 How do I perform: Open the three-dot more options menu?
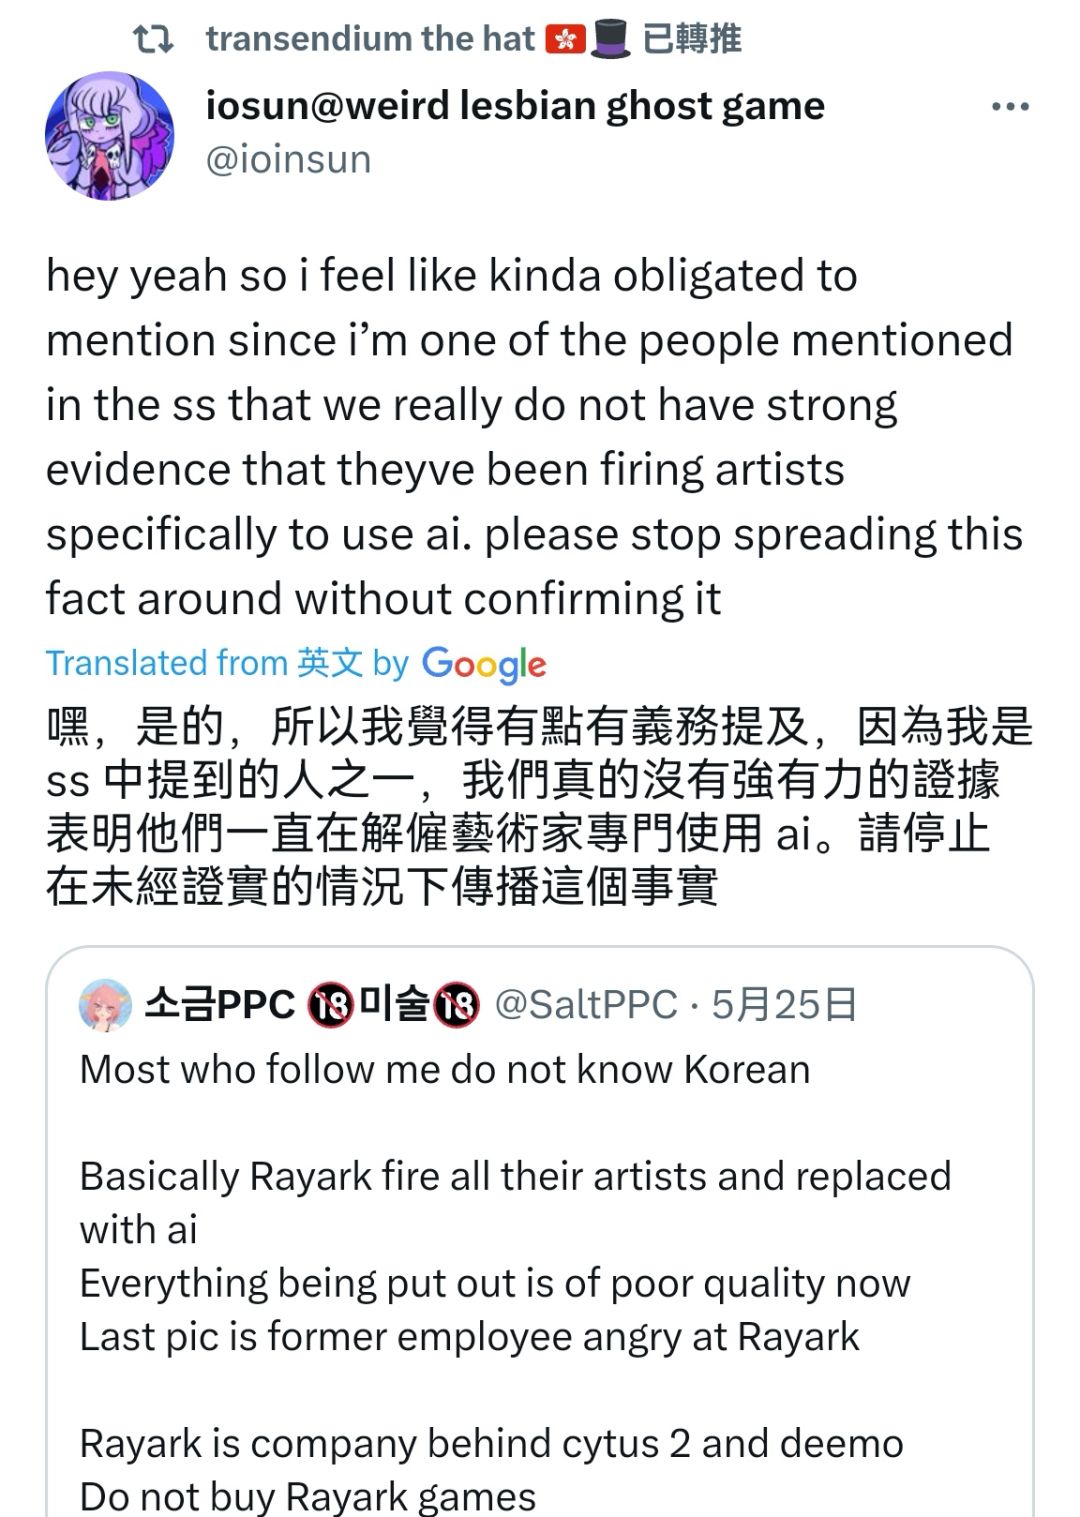pyautogui.click(x=1009, y=107)
